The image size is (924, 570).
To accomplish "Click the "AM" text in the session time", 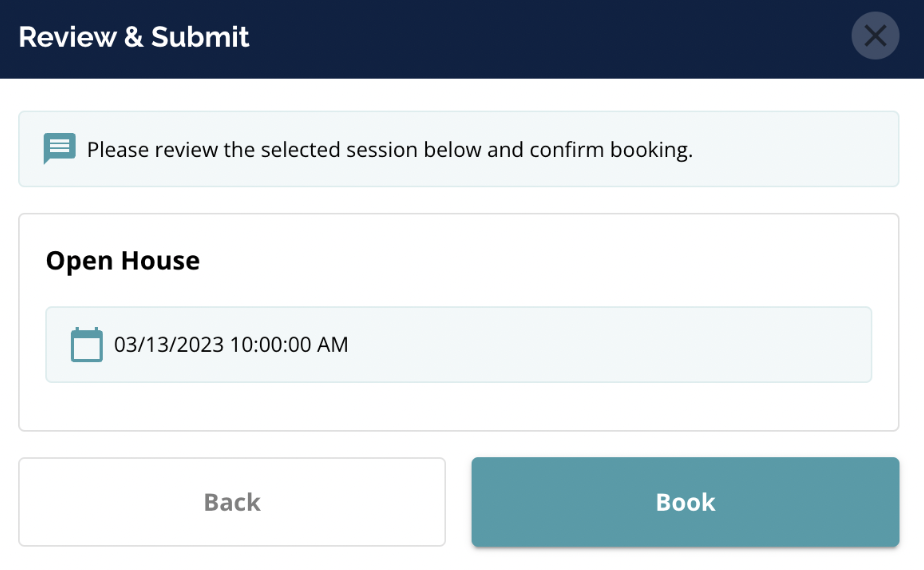I will coord(332,345).
